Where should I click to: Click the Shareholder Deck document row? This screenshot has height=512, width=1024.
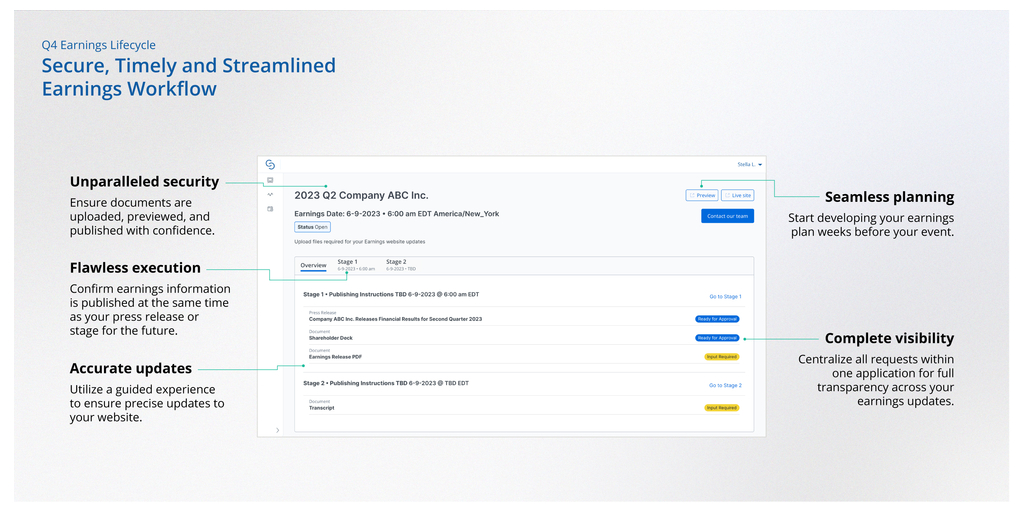pyautogui.click(x=331, y=338)
